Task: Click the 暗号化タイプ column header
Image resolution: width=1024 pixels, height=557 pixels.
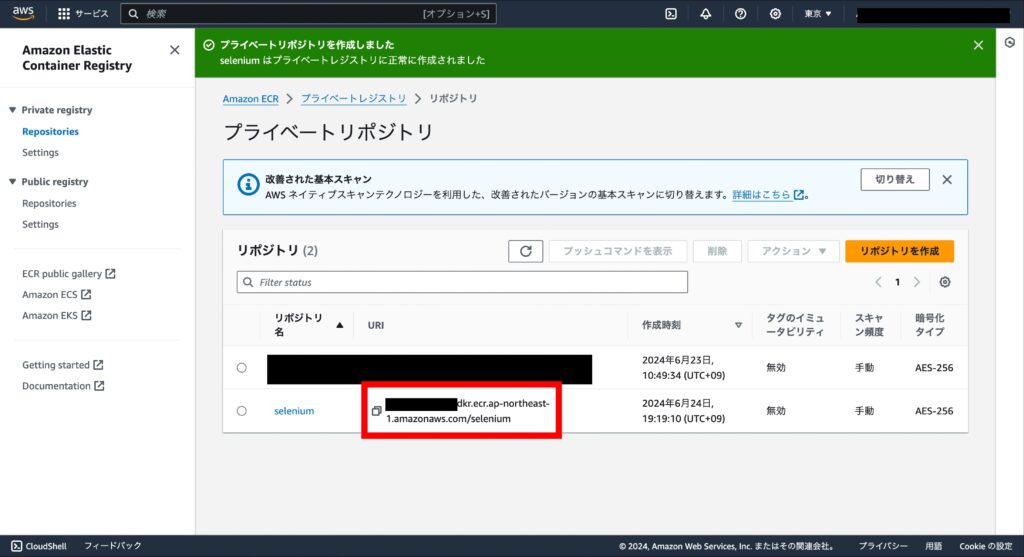Action: pyautogui.click(x=930, y=325)
